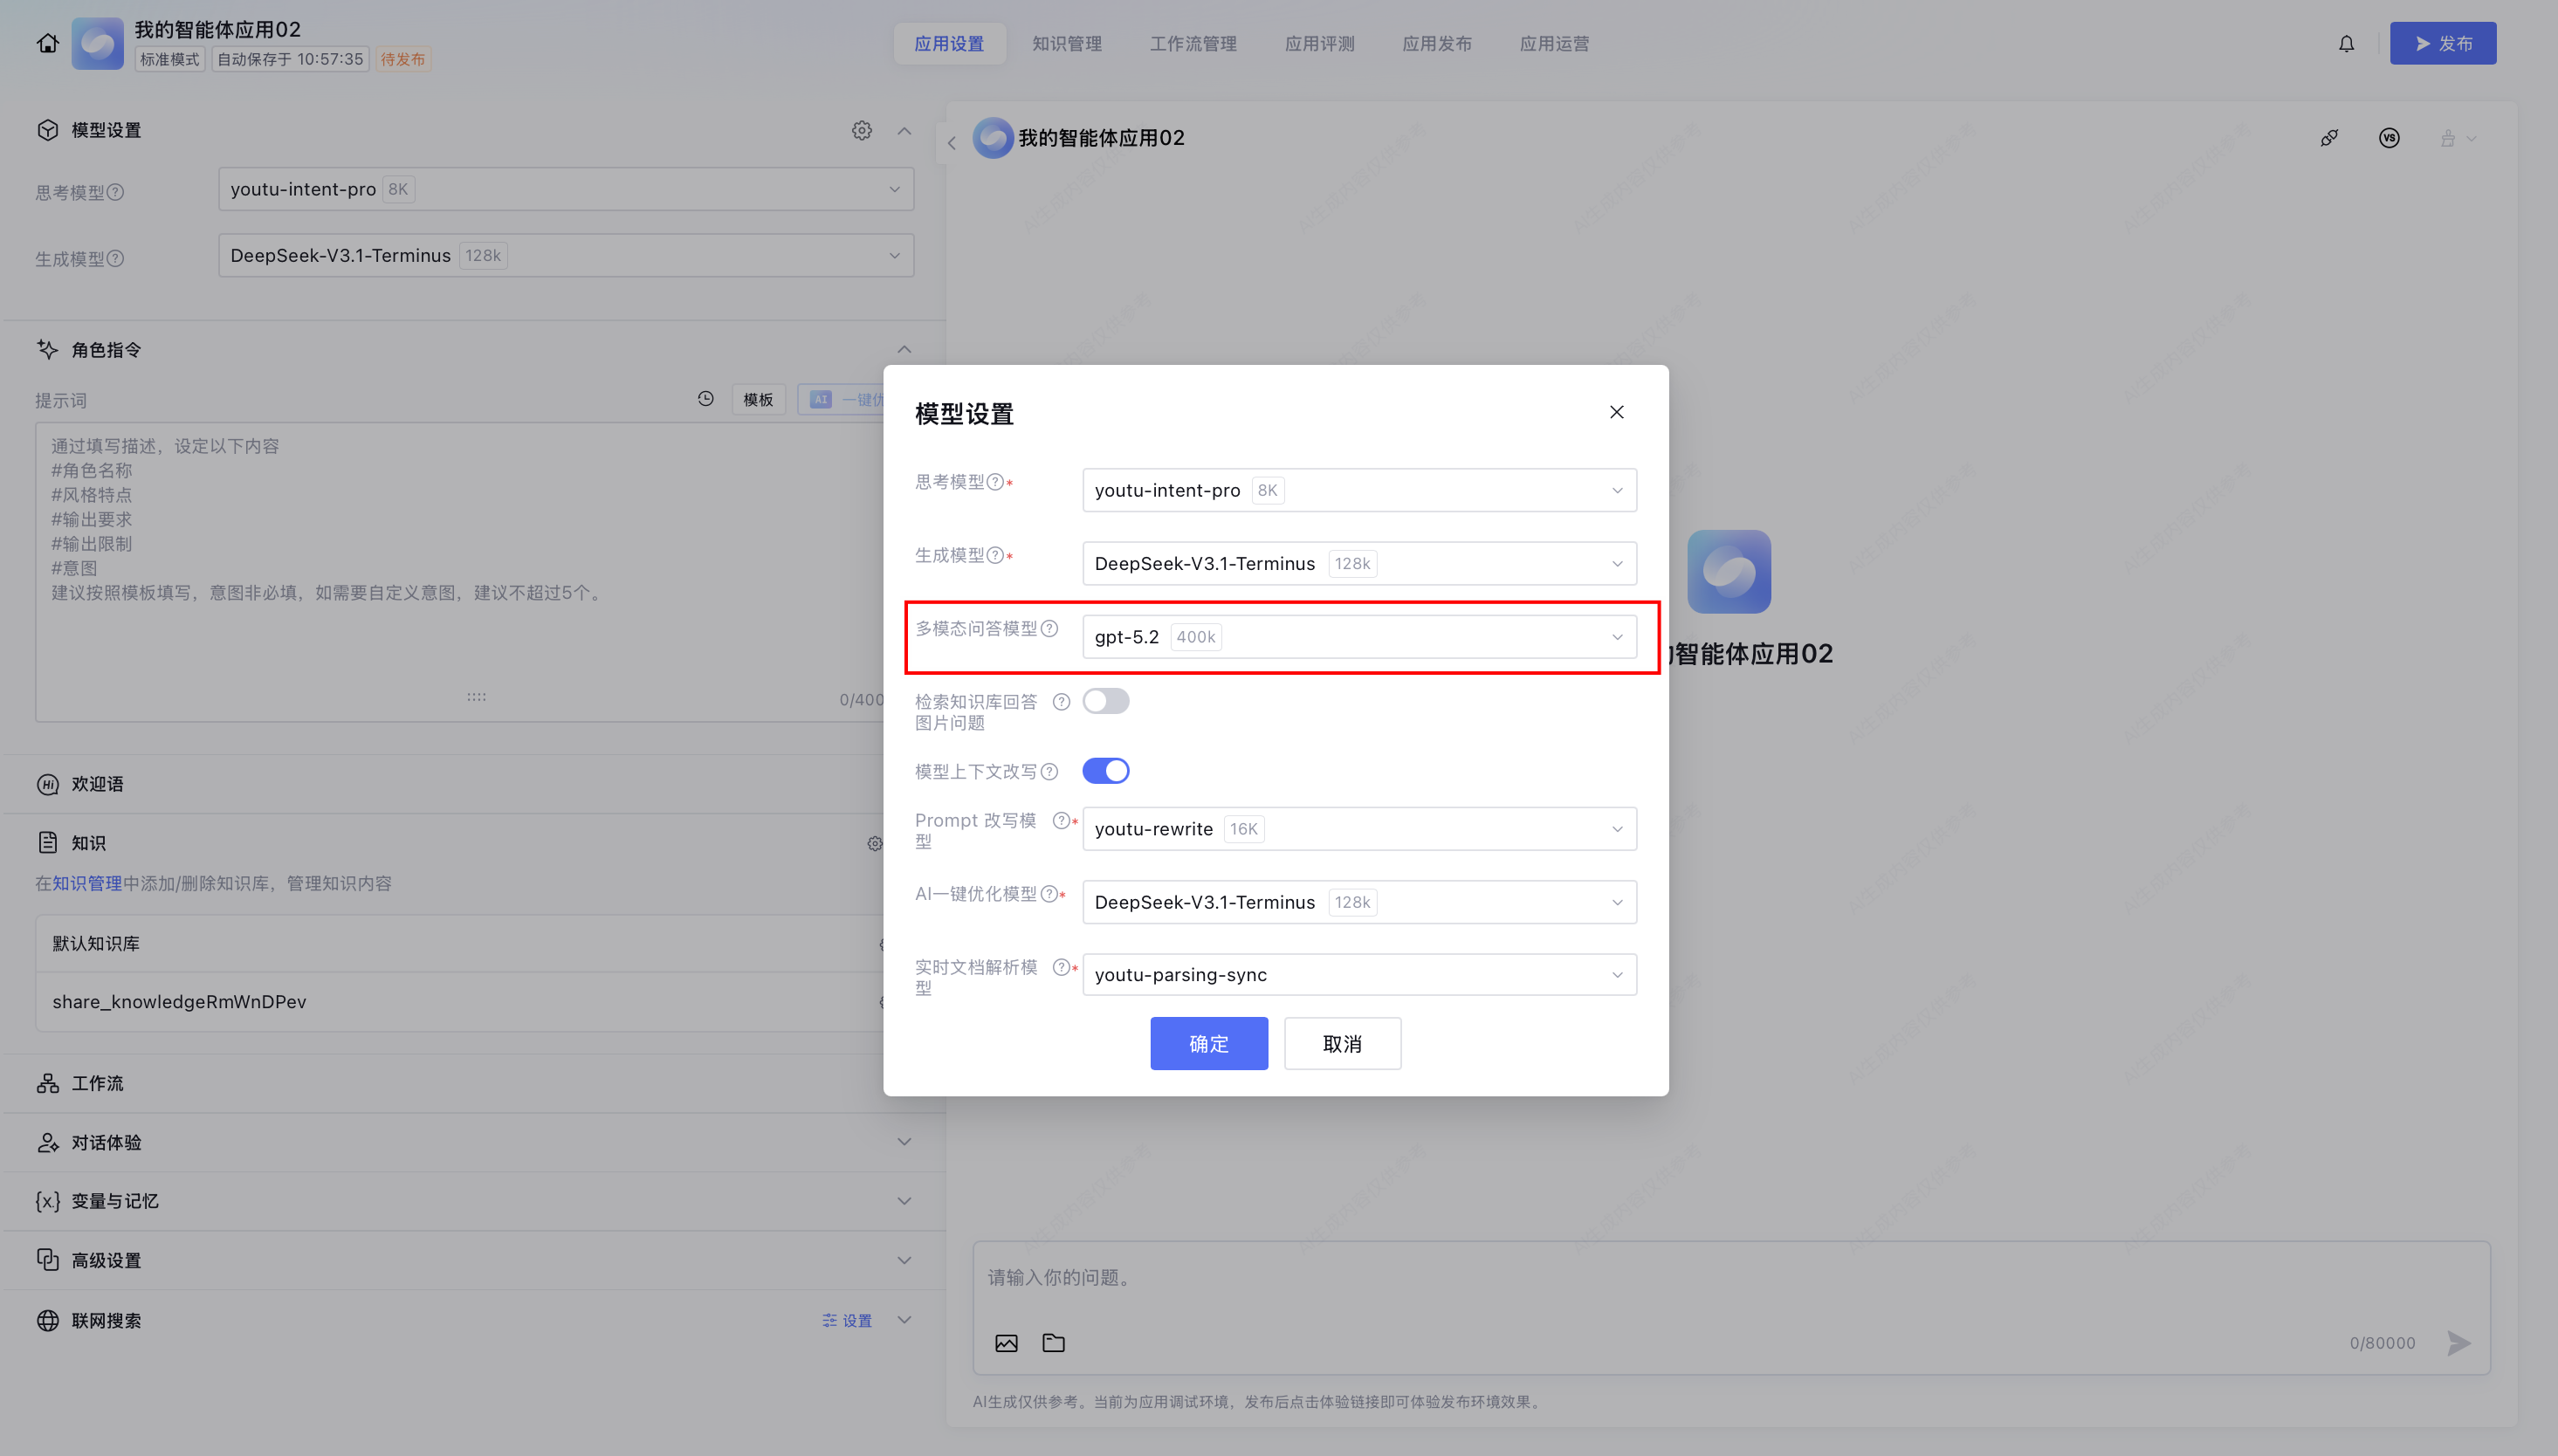Image resolution: width=2558 pixels, height=1456 pixels.
Task: Click the folder icon in chat input
Action: 1053,1343
